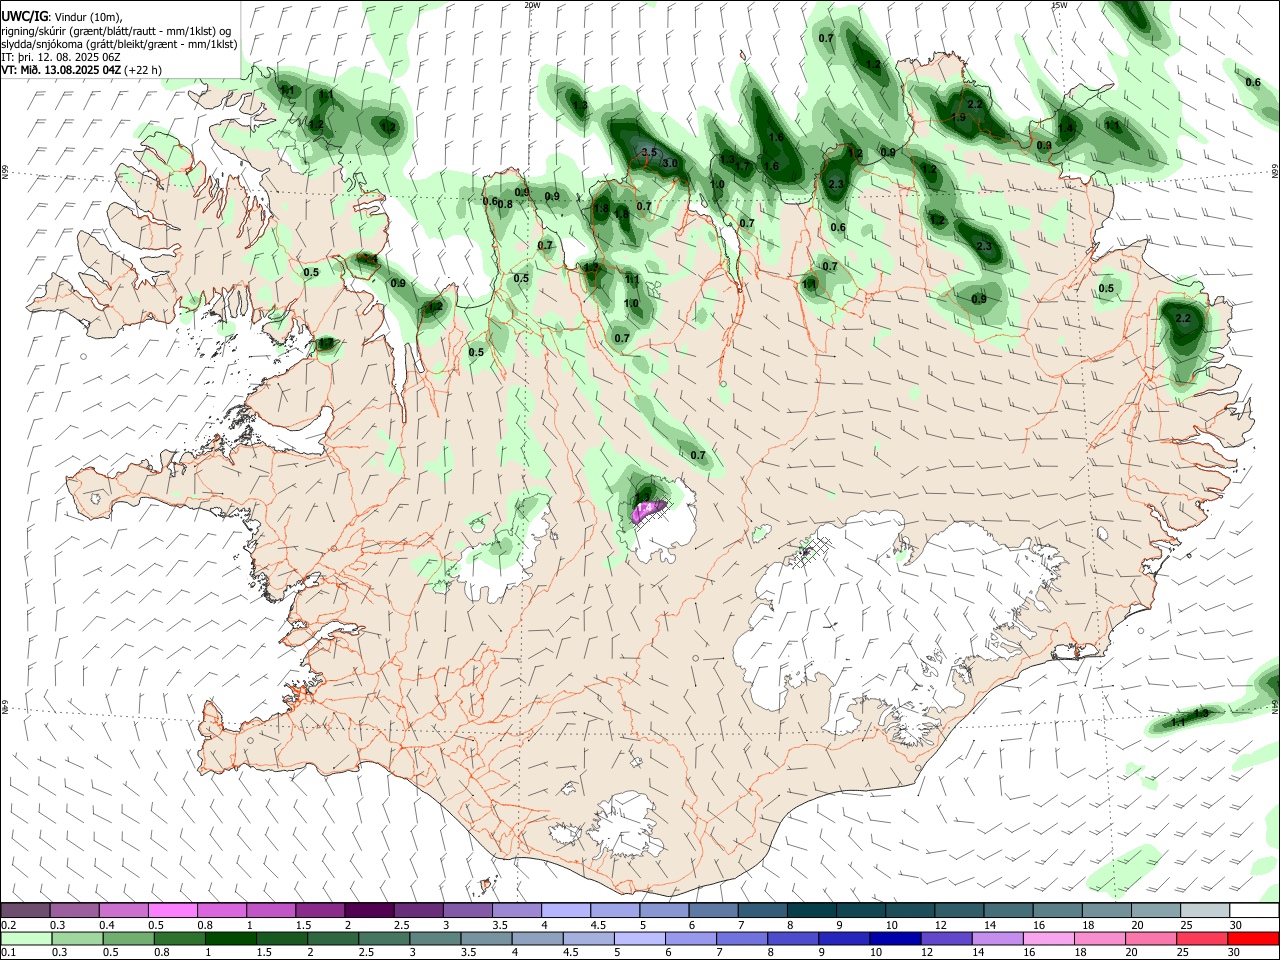The height and width of the screenshot is (960, 1280).
Task: Click the bright red 30 mm rain legend swatch
Action: (x=1253, y=938)
